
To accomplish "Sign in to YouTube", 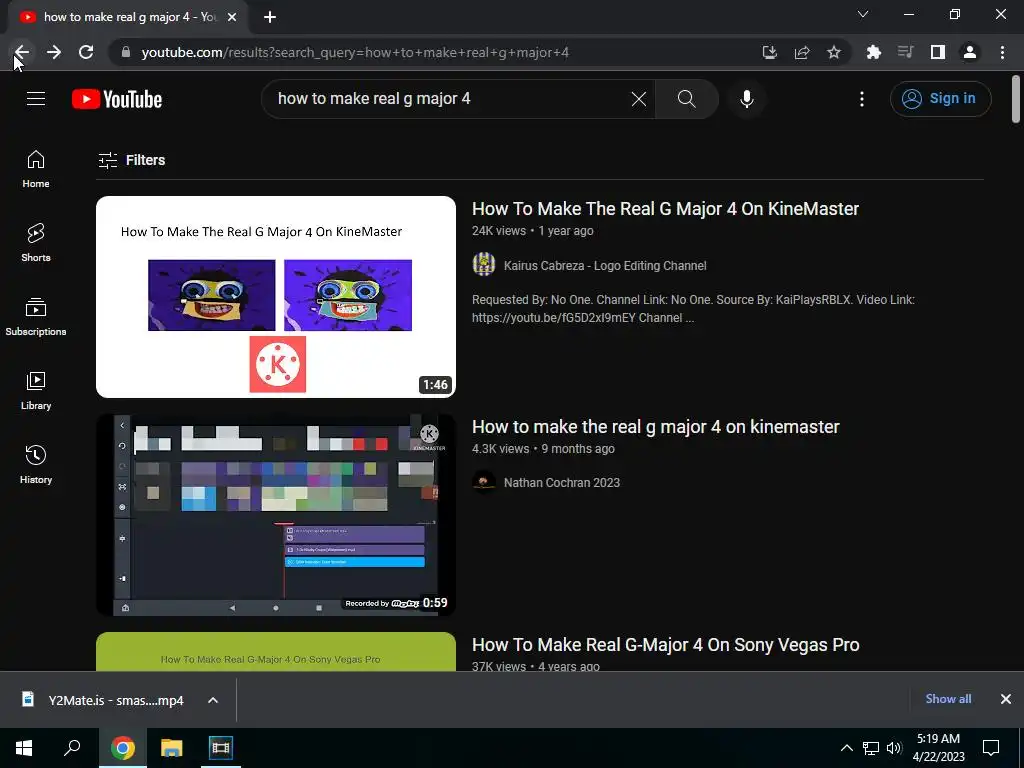I will (x=940, y=99).
